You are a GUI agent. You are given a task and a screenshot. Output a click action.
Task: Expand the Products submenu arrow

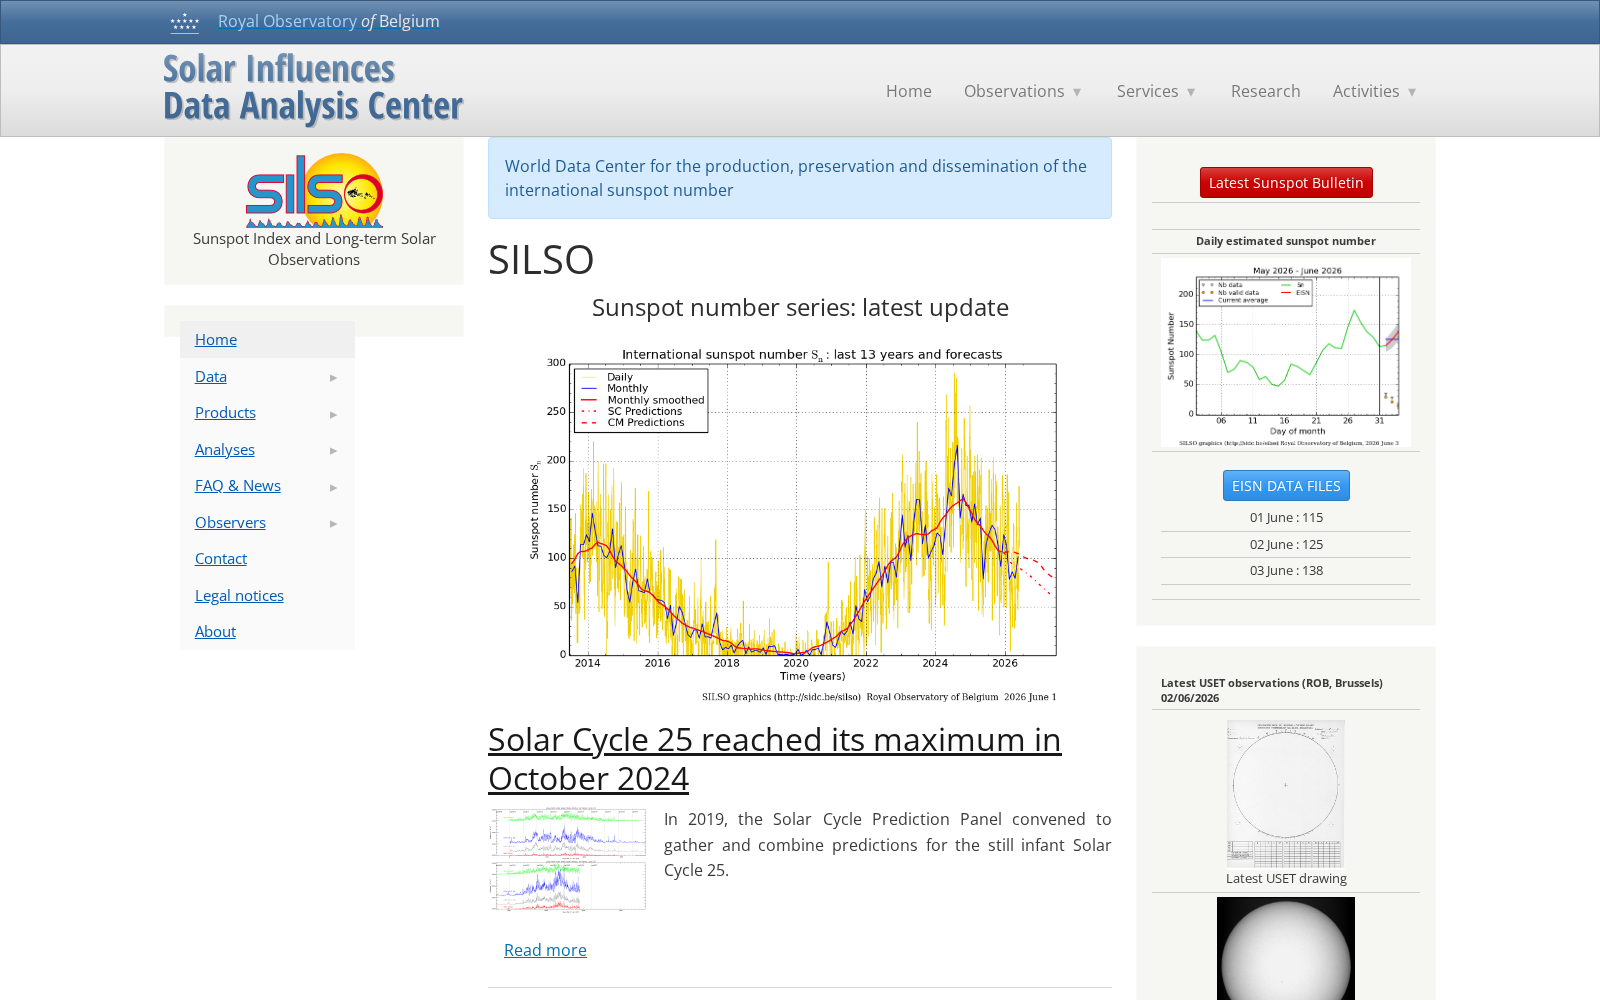pos(334,414)
